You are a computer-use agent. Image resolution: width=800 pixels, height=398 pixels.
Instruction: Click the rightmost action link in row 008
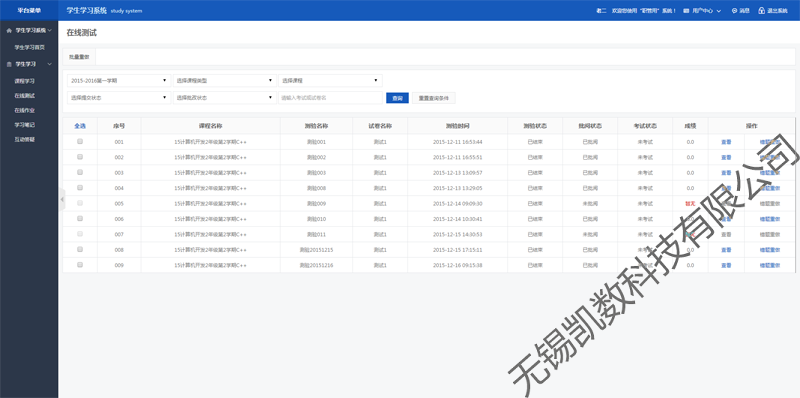tap(769, 250)
